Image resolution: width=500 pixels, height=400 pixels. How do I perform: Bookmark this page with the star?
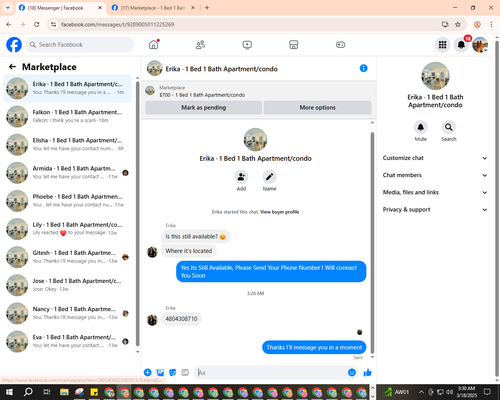click(x=458, y=24)
